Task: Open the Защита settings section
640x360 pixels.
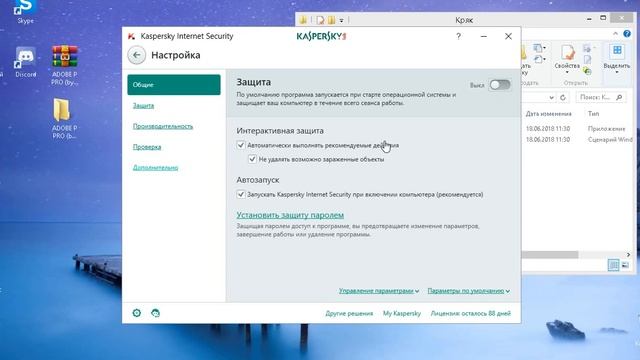Action: tap(143, 106)
